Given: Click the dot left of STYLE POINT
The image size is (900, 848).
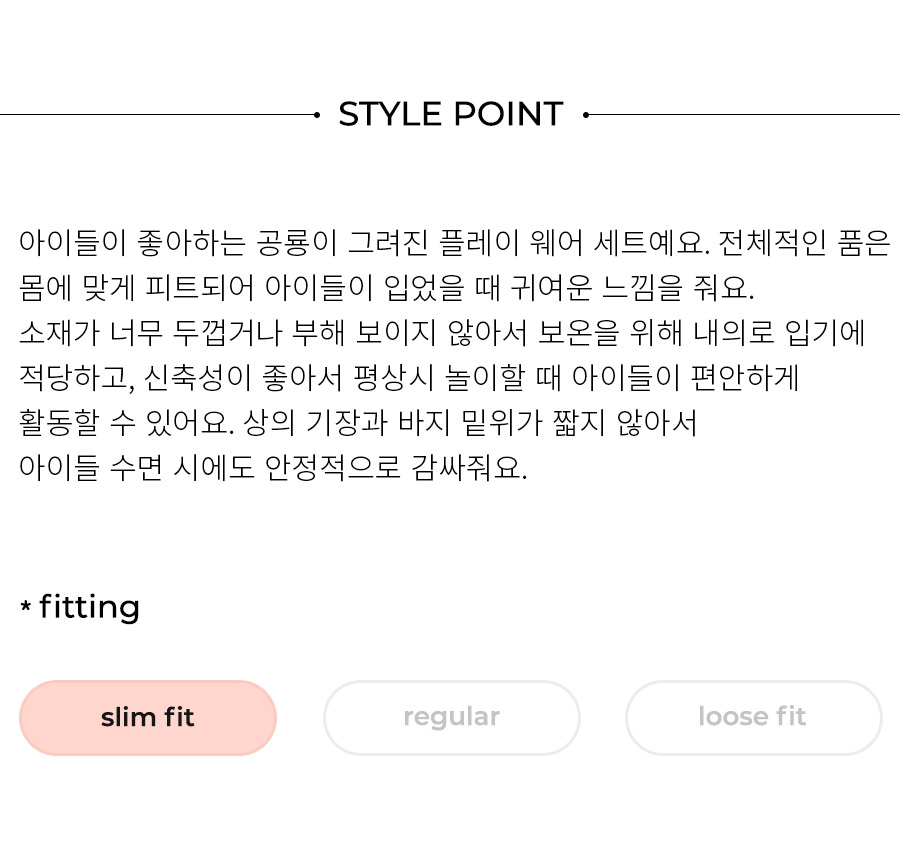Looking at the screenshot, I should pyautogui.click(x=317, y=115).
